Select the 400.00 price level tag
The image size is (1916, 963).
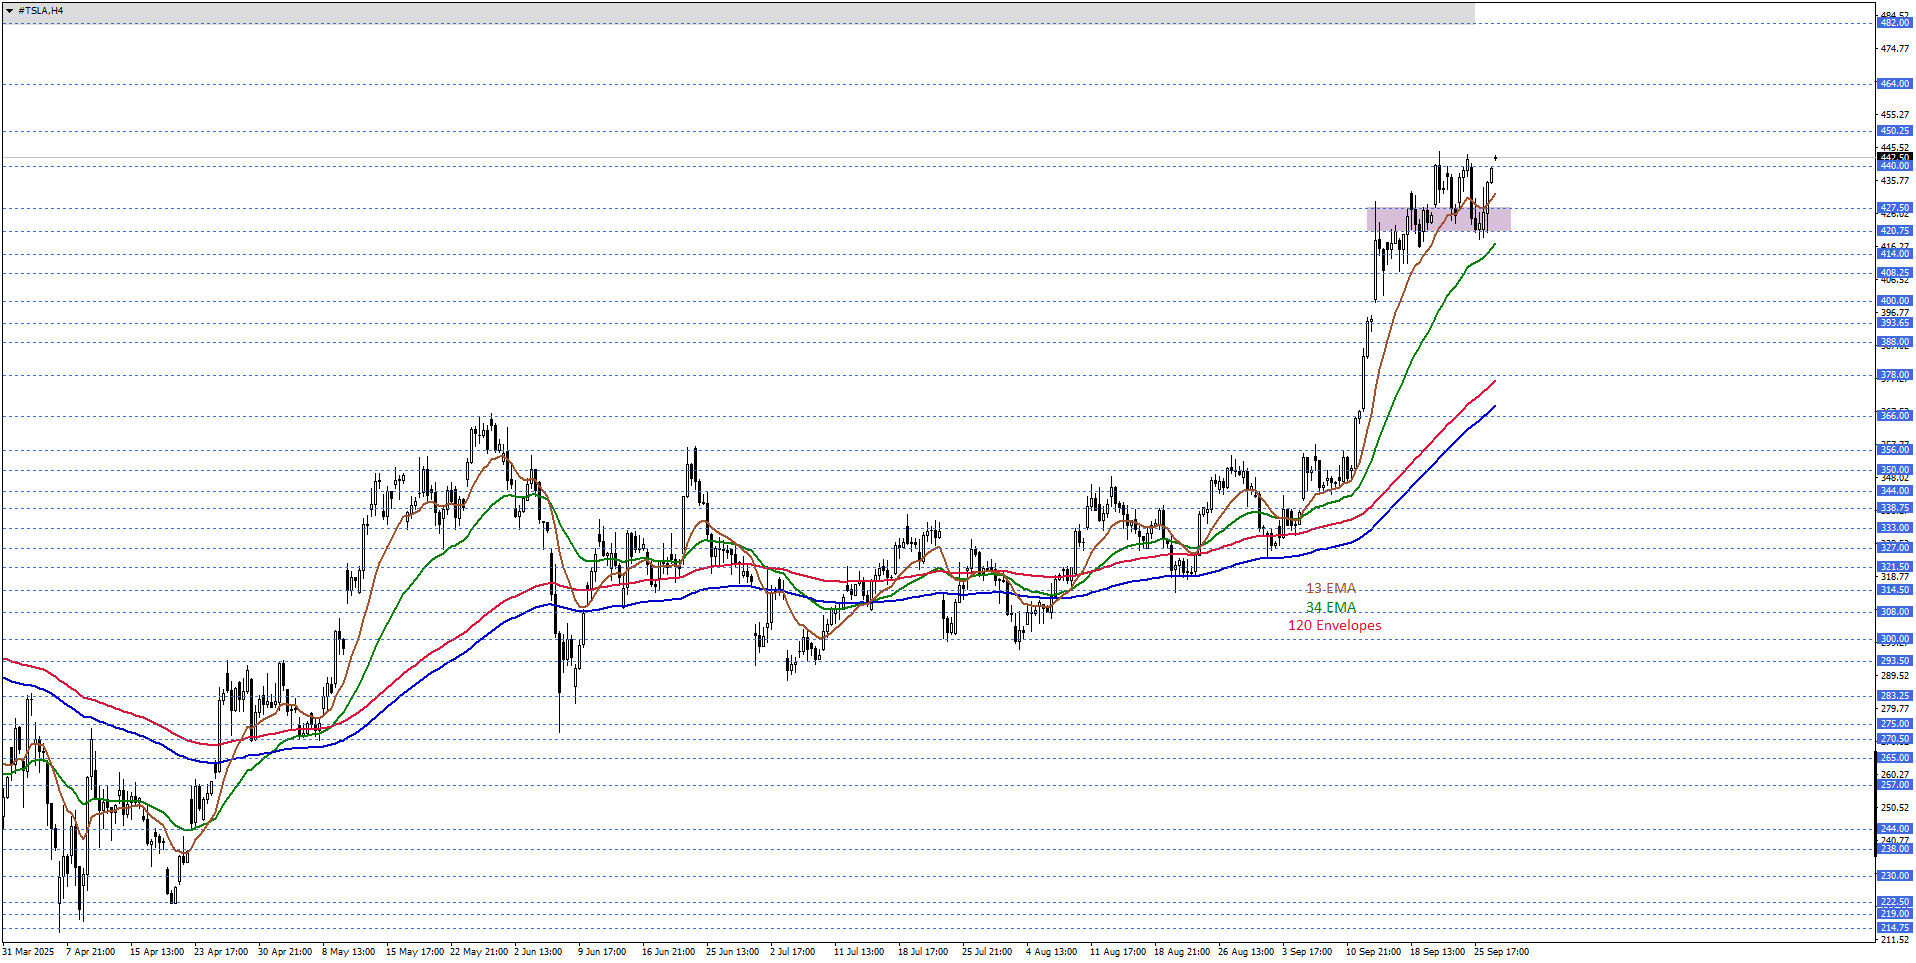click(x=1894, y=301)
